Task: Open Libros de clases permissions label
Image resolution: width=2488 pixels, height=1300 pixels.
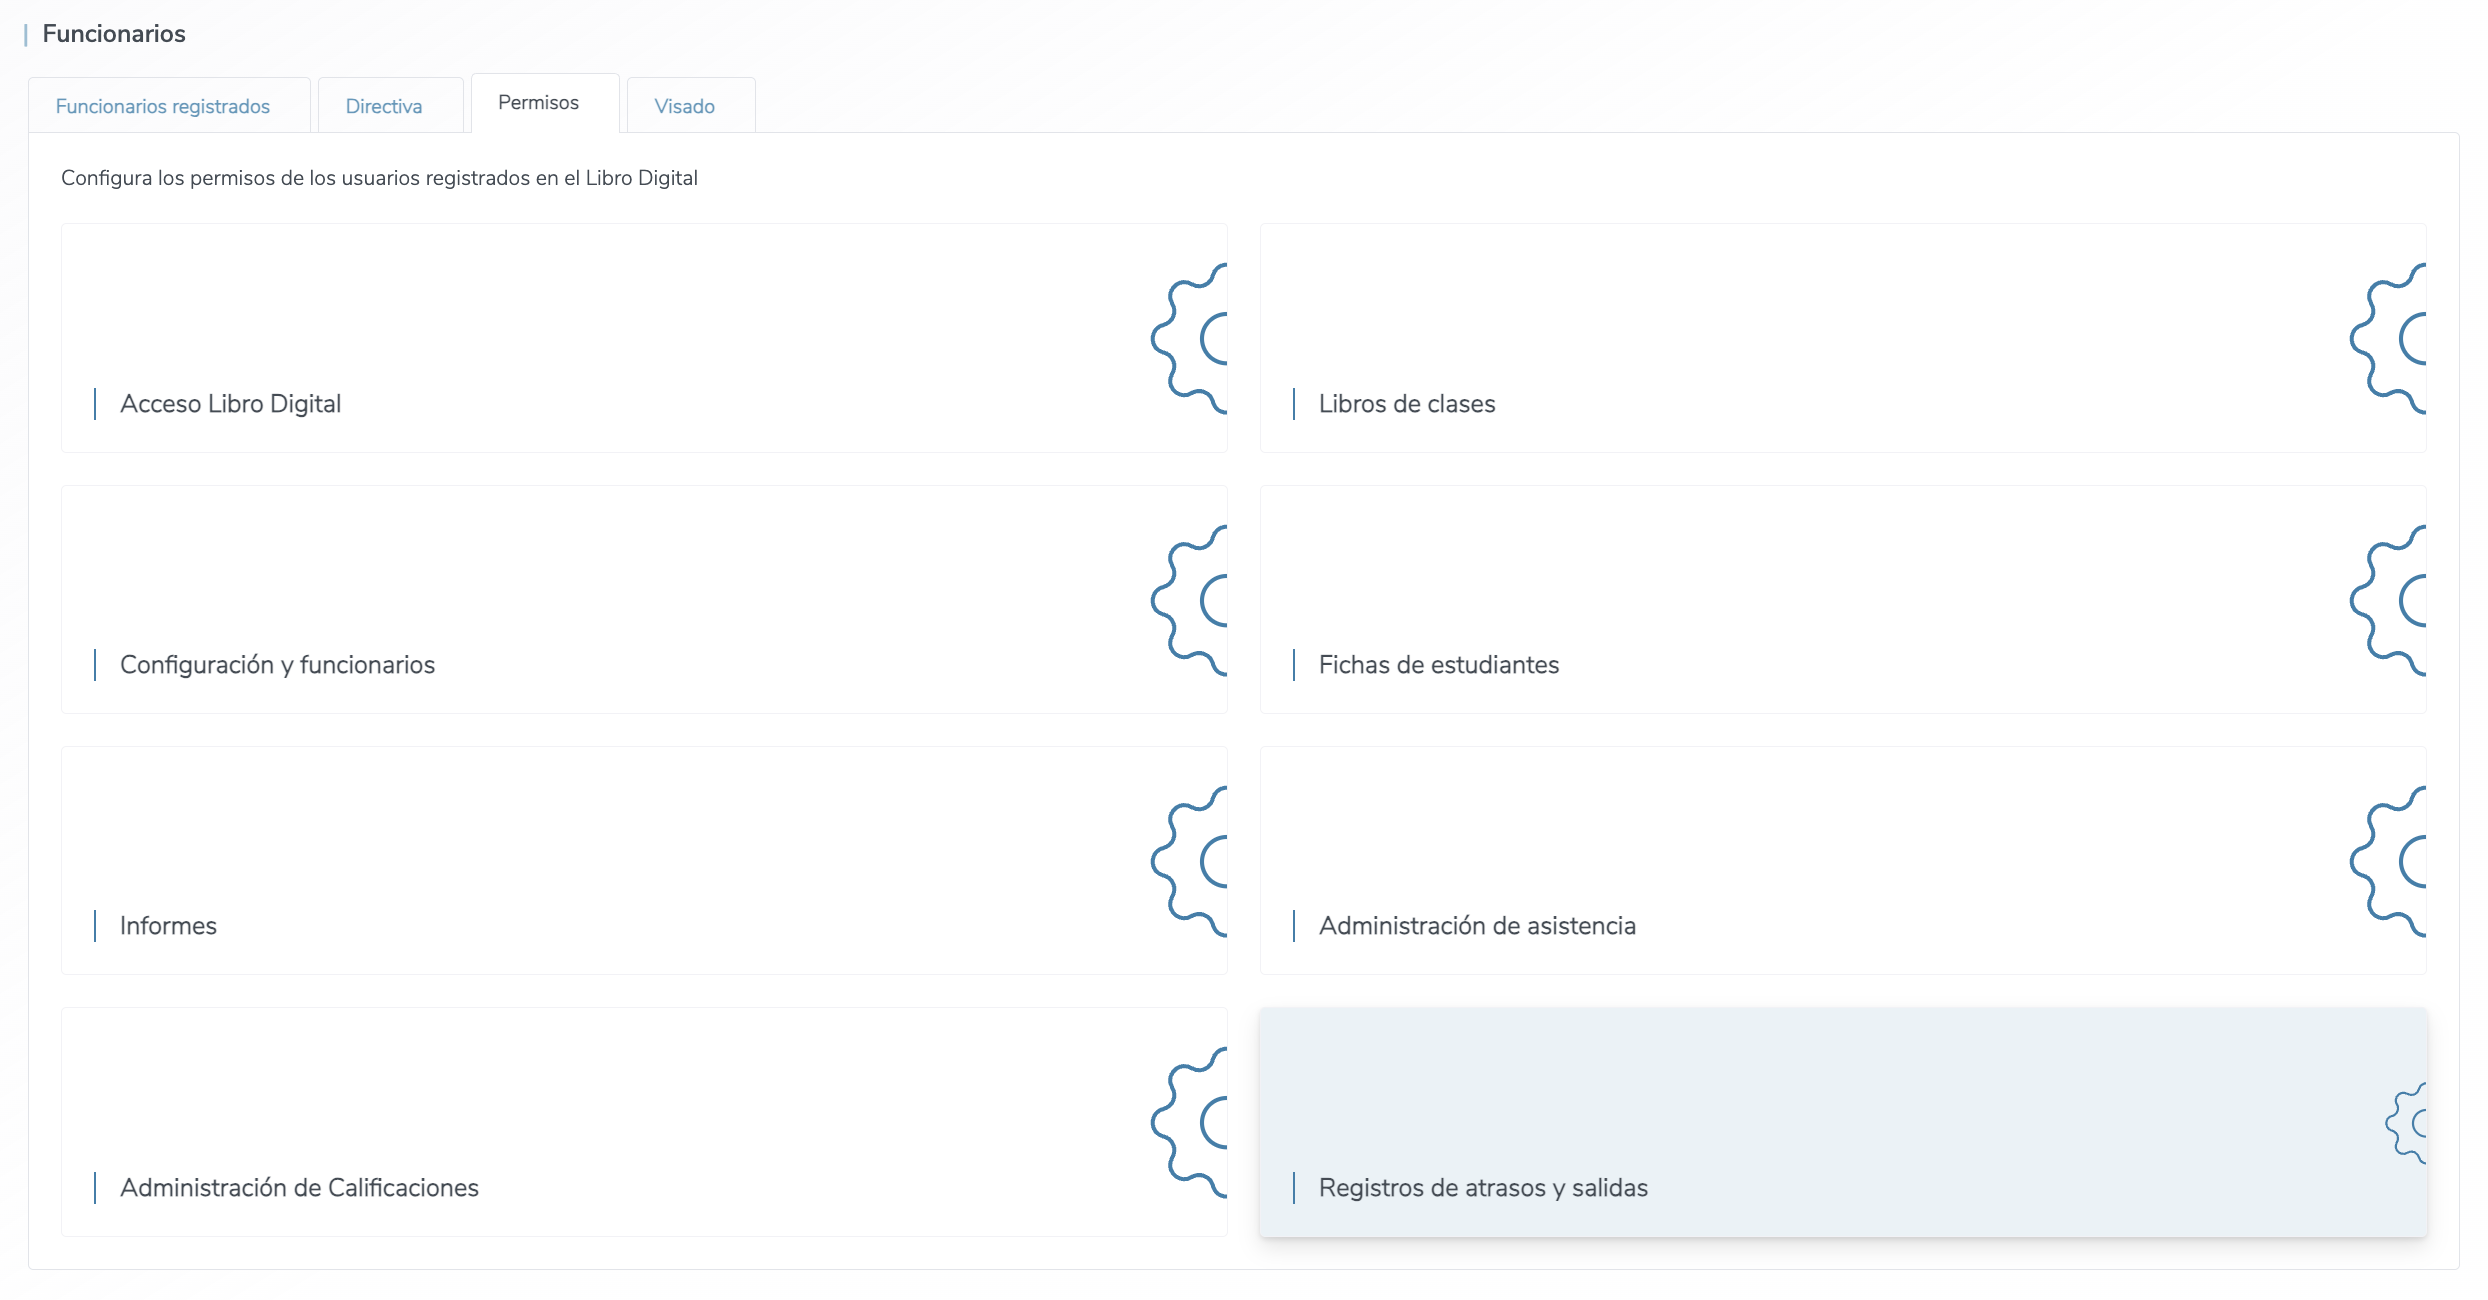Action: pos(1406,404)
